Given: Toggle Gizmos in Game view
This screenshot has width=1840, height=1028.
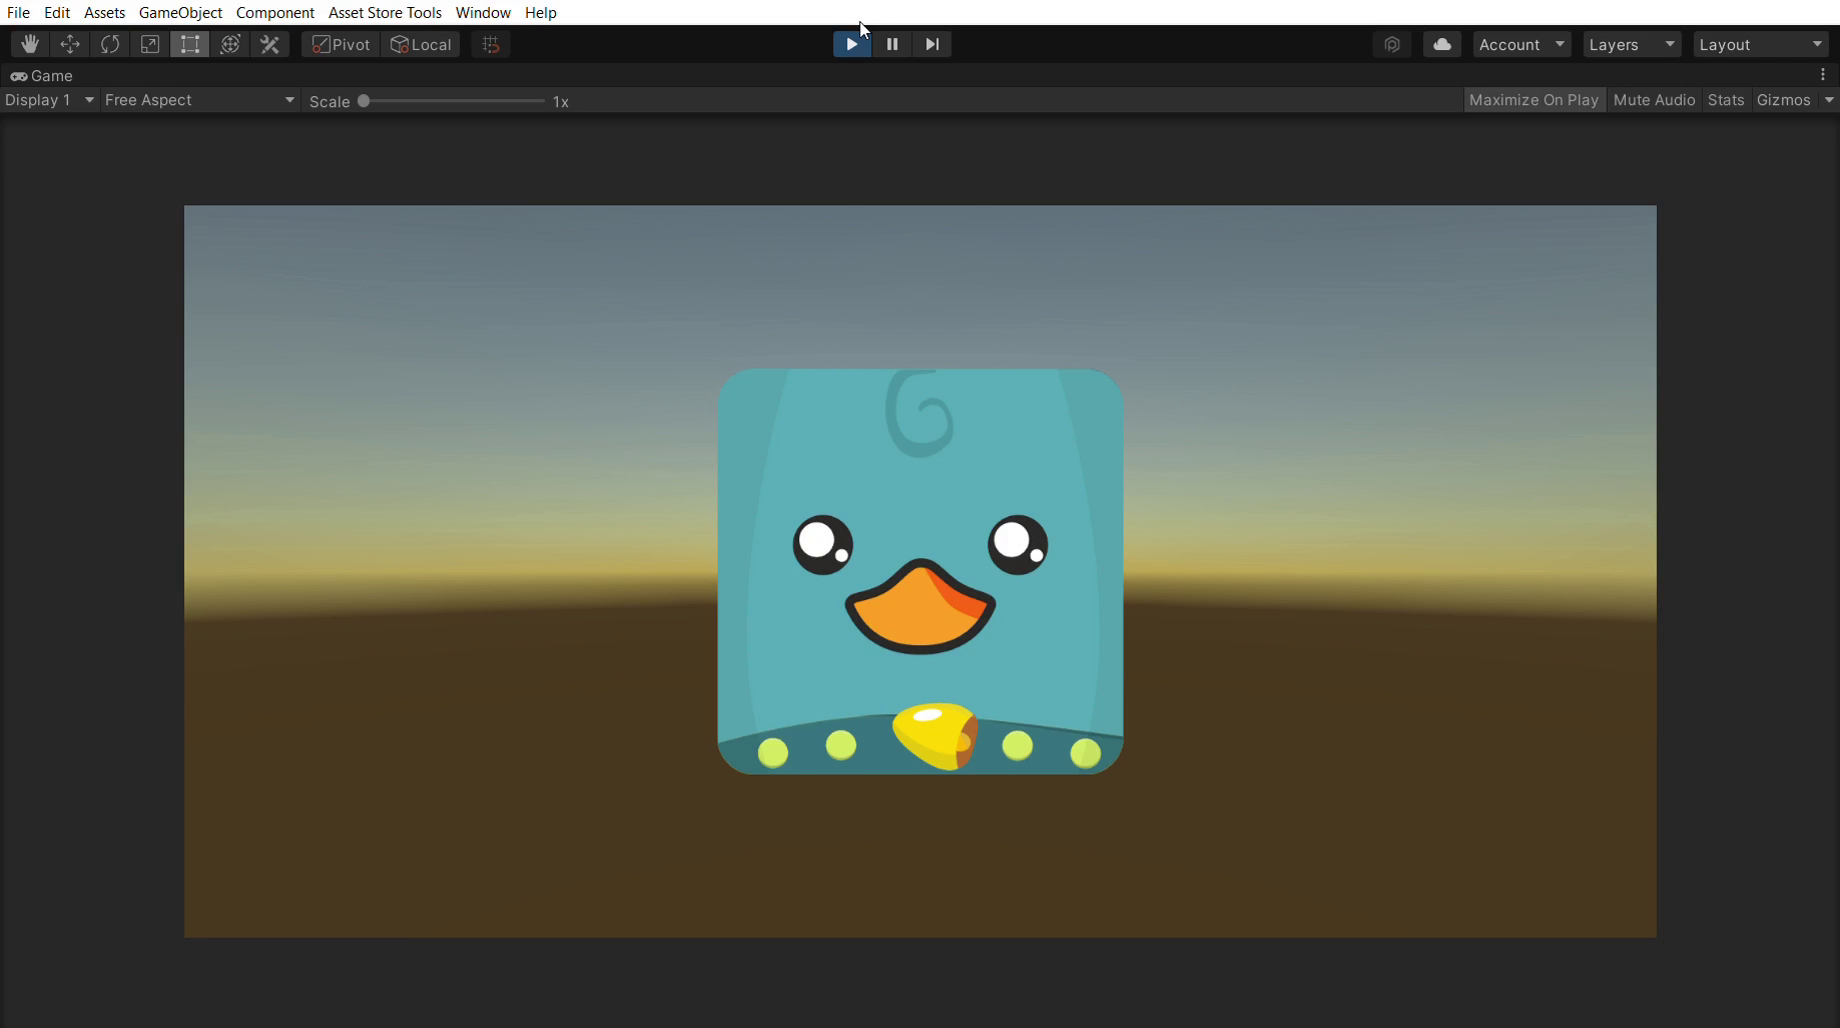Looking at the screenshot, I should (1783, 100).
